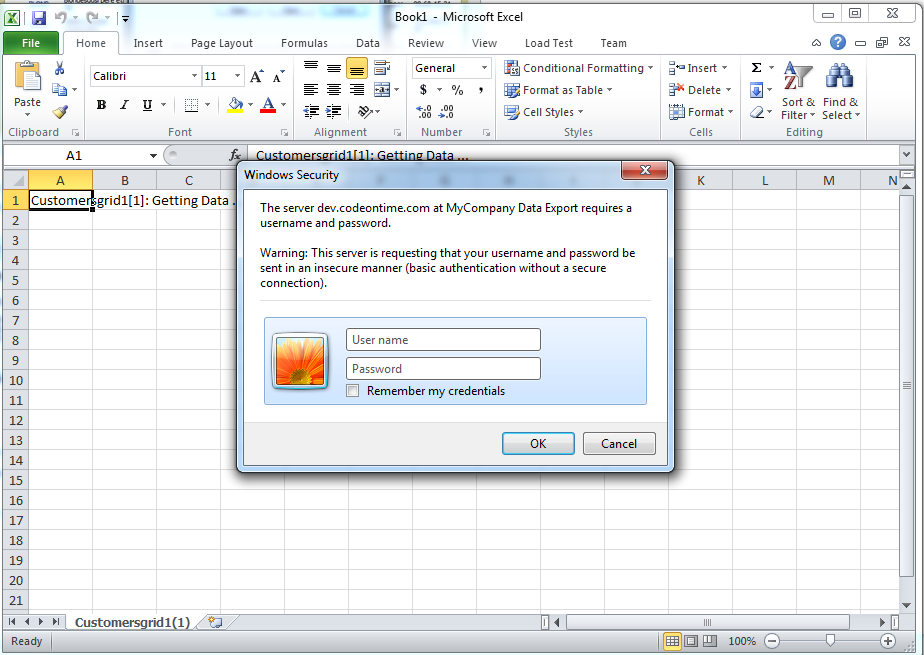
Task: Open the Conditional Formatting dropdown
Action: point(579,68)
